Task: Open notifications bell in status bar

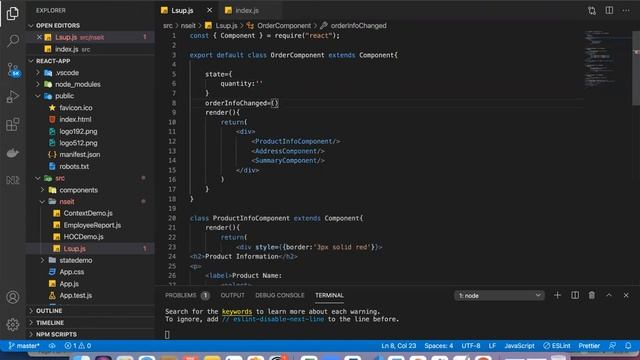Action: [628, 346]
